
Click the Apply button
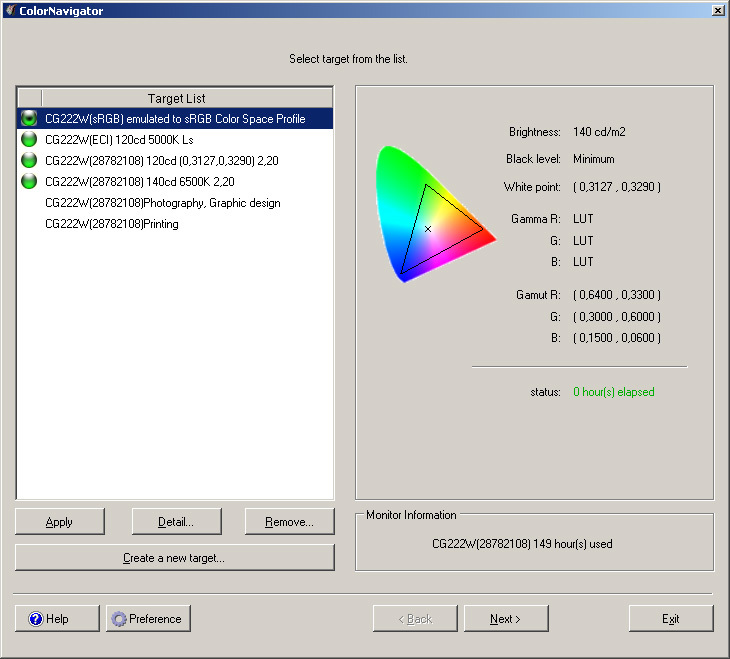tap(60, 522)
